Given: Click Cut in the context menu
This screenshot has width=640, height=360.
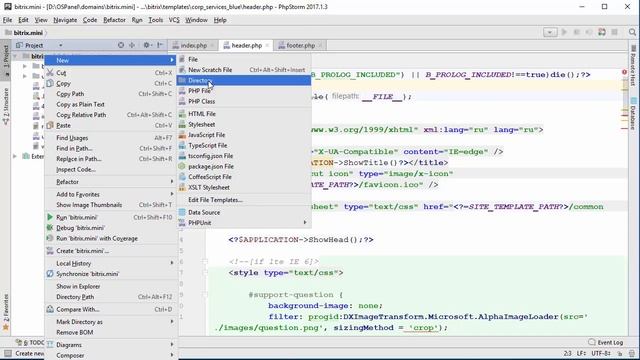Looking at the screenshot, I should click(x=110, y=73).
